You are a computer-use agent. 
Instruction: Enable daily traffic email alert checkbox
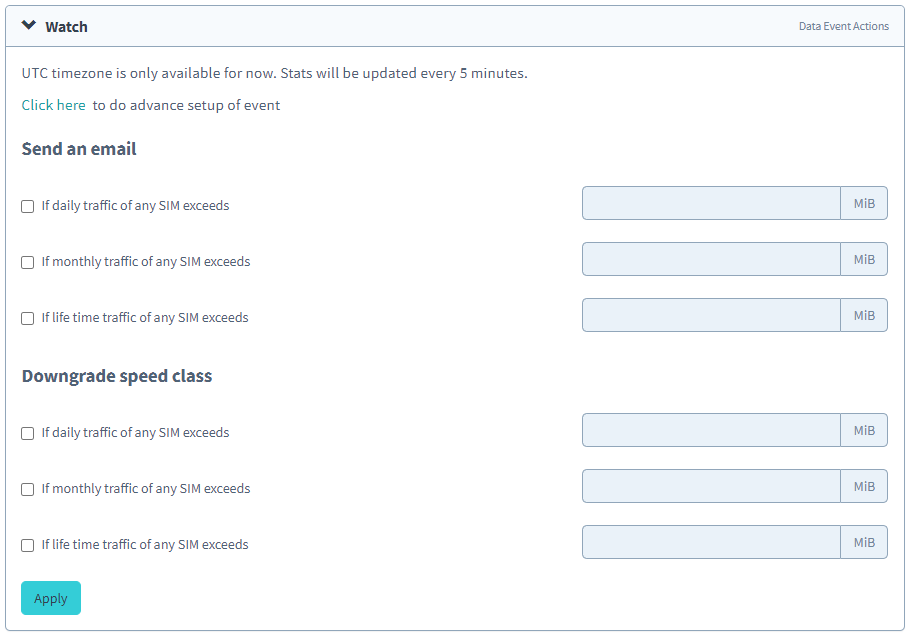tap(28, 206)
